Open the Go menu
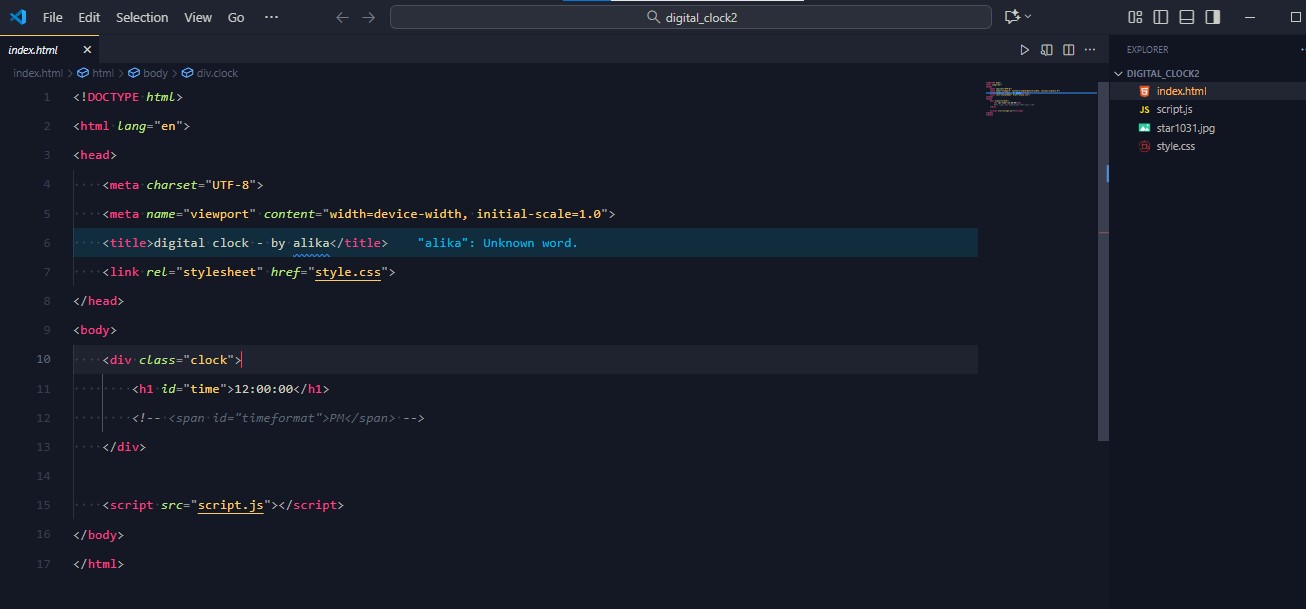 (236, 17)
